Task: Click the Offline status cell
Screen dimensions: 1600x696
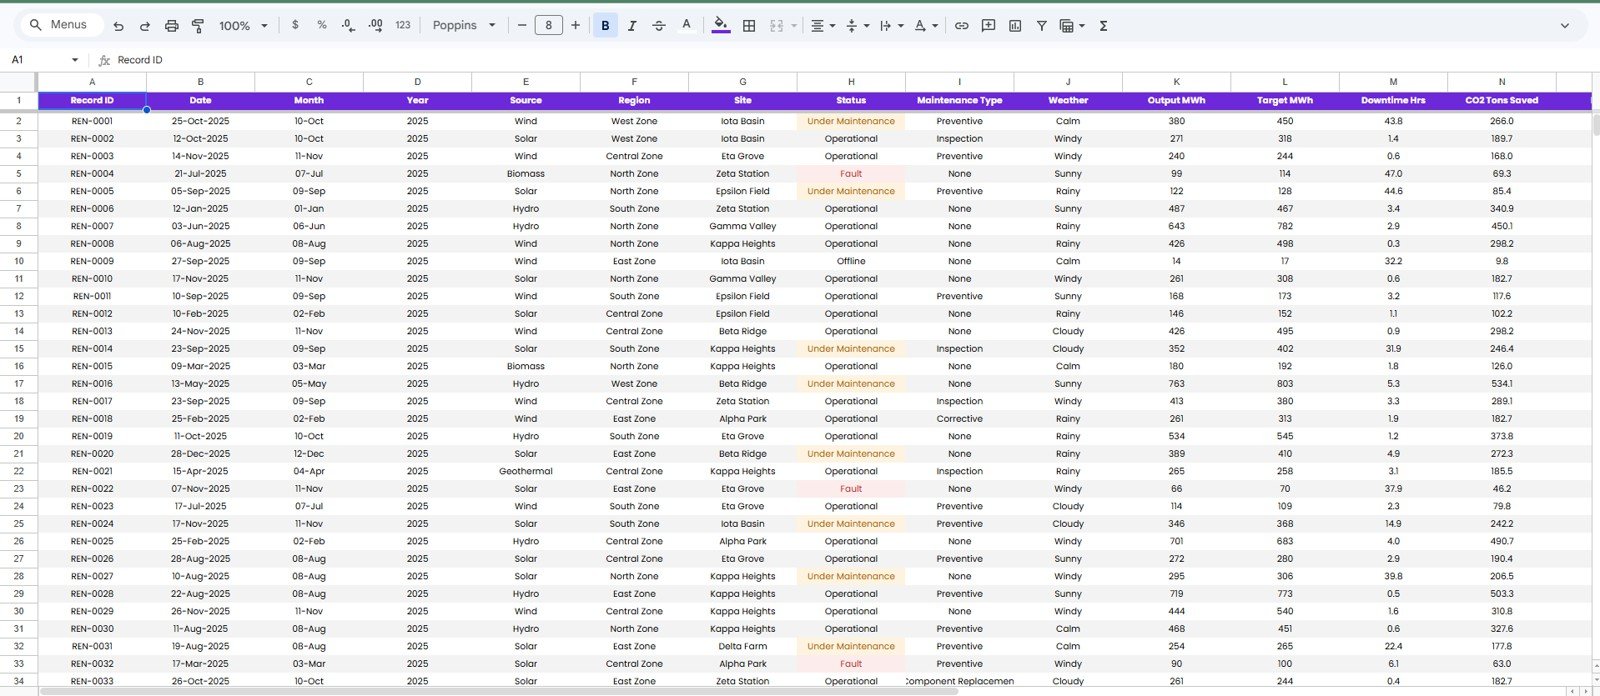Action: click(x=851, y=261)
